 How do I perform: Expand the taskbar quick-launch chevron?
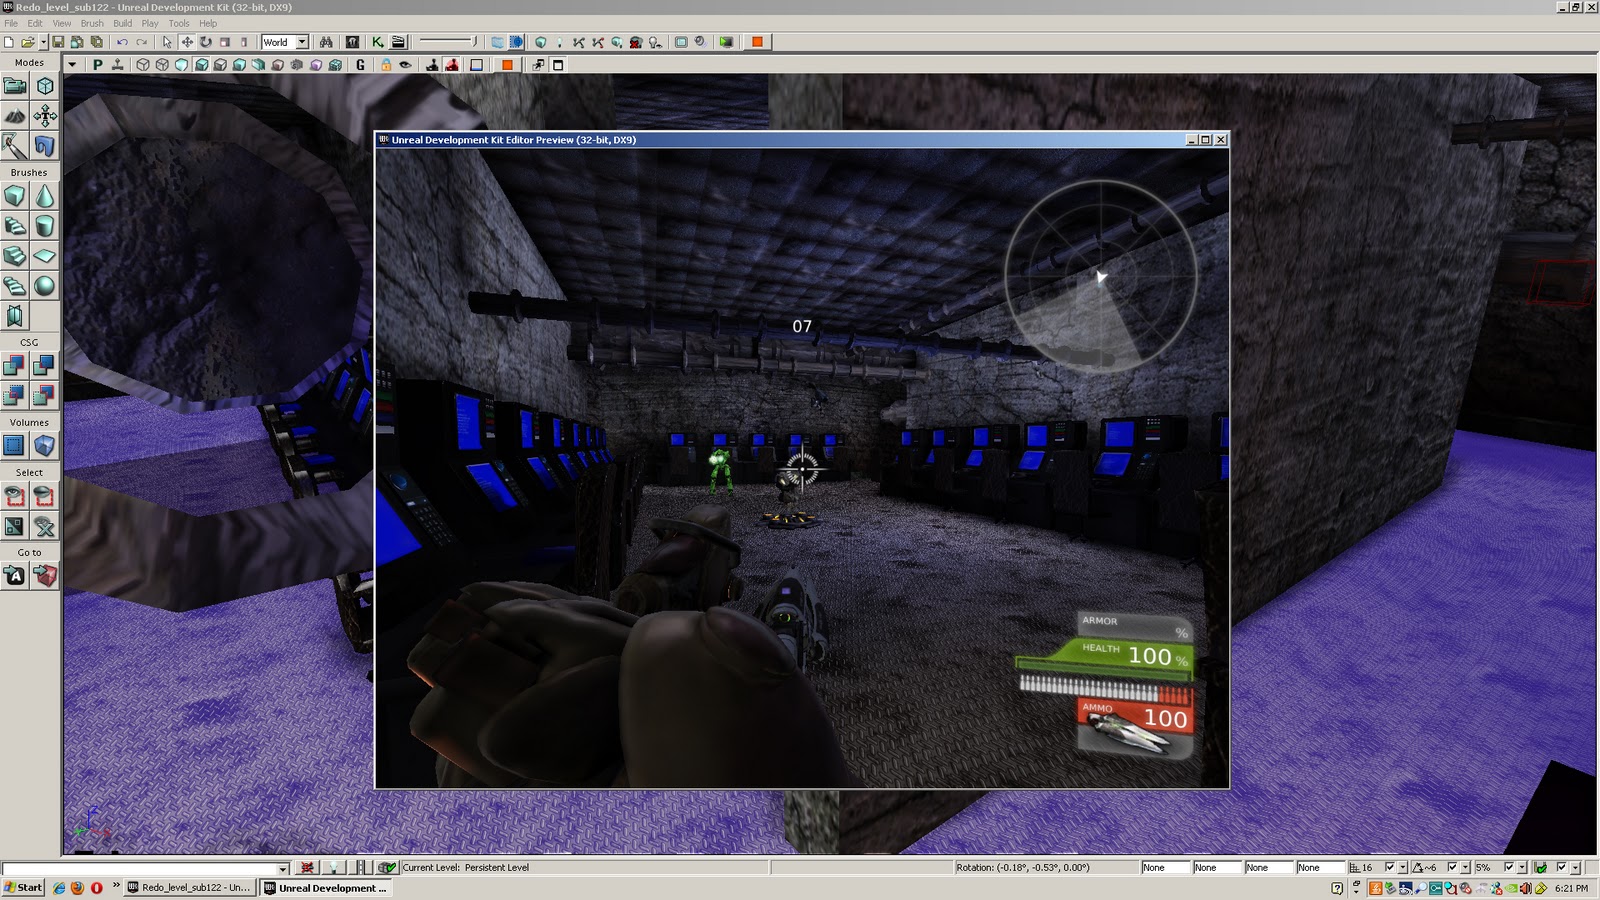[116, 886]
